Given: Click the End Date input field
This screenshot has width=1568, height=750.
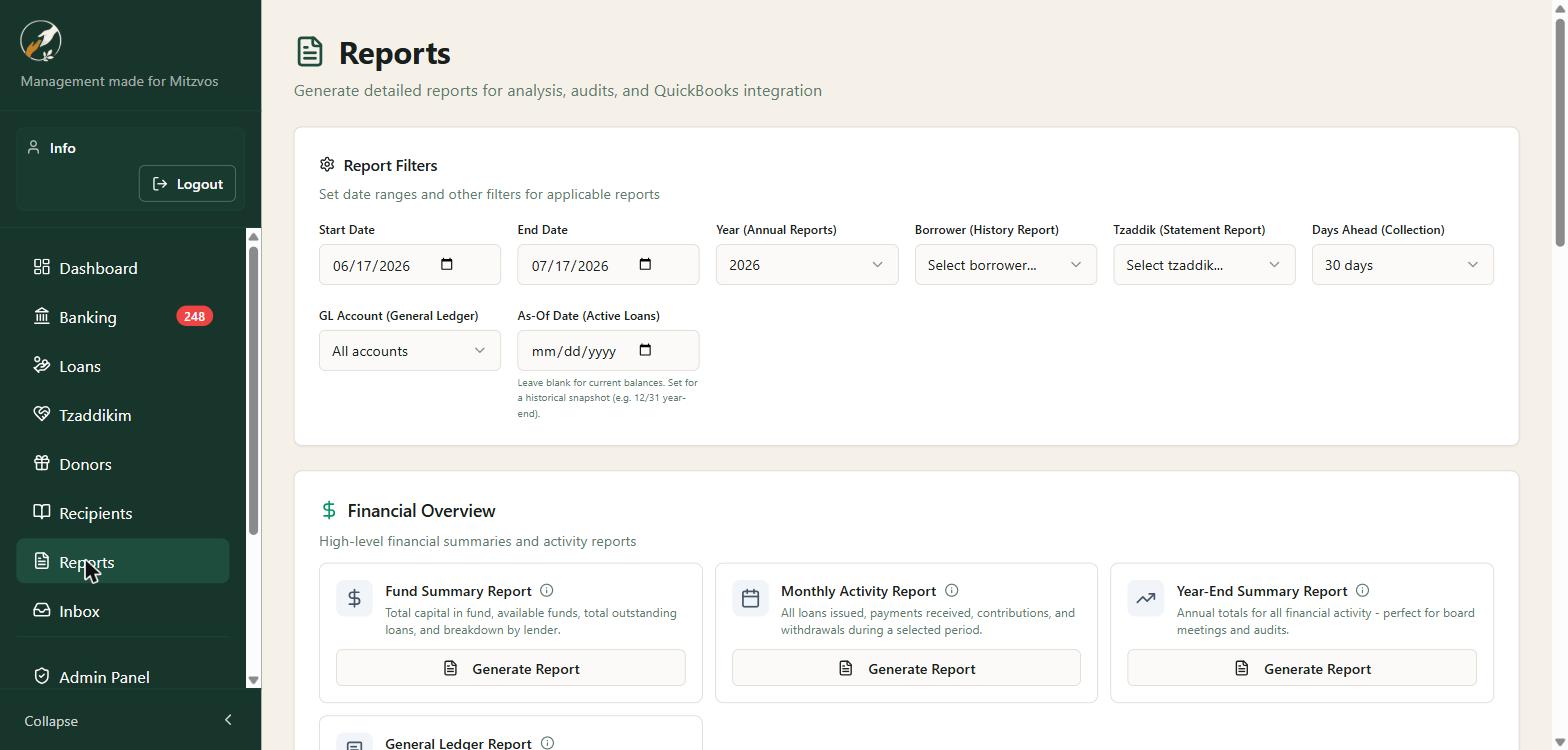Looking at the screenshot, I should point(608,265).
